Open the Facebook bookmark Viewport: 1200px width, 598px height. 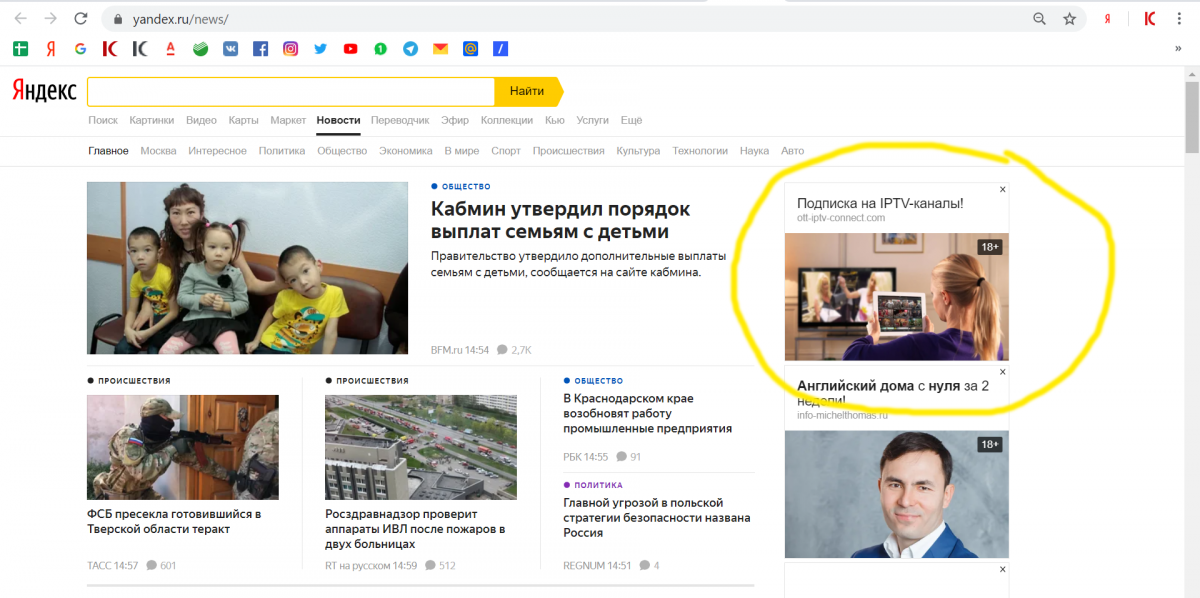(260, 48)
